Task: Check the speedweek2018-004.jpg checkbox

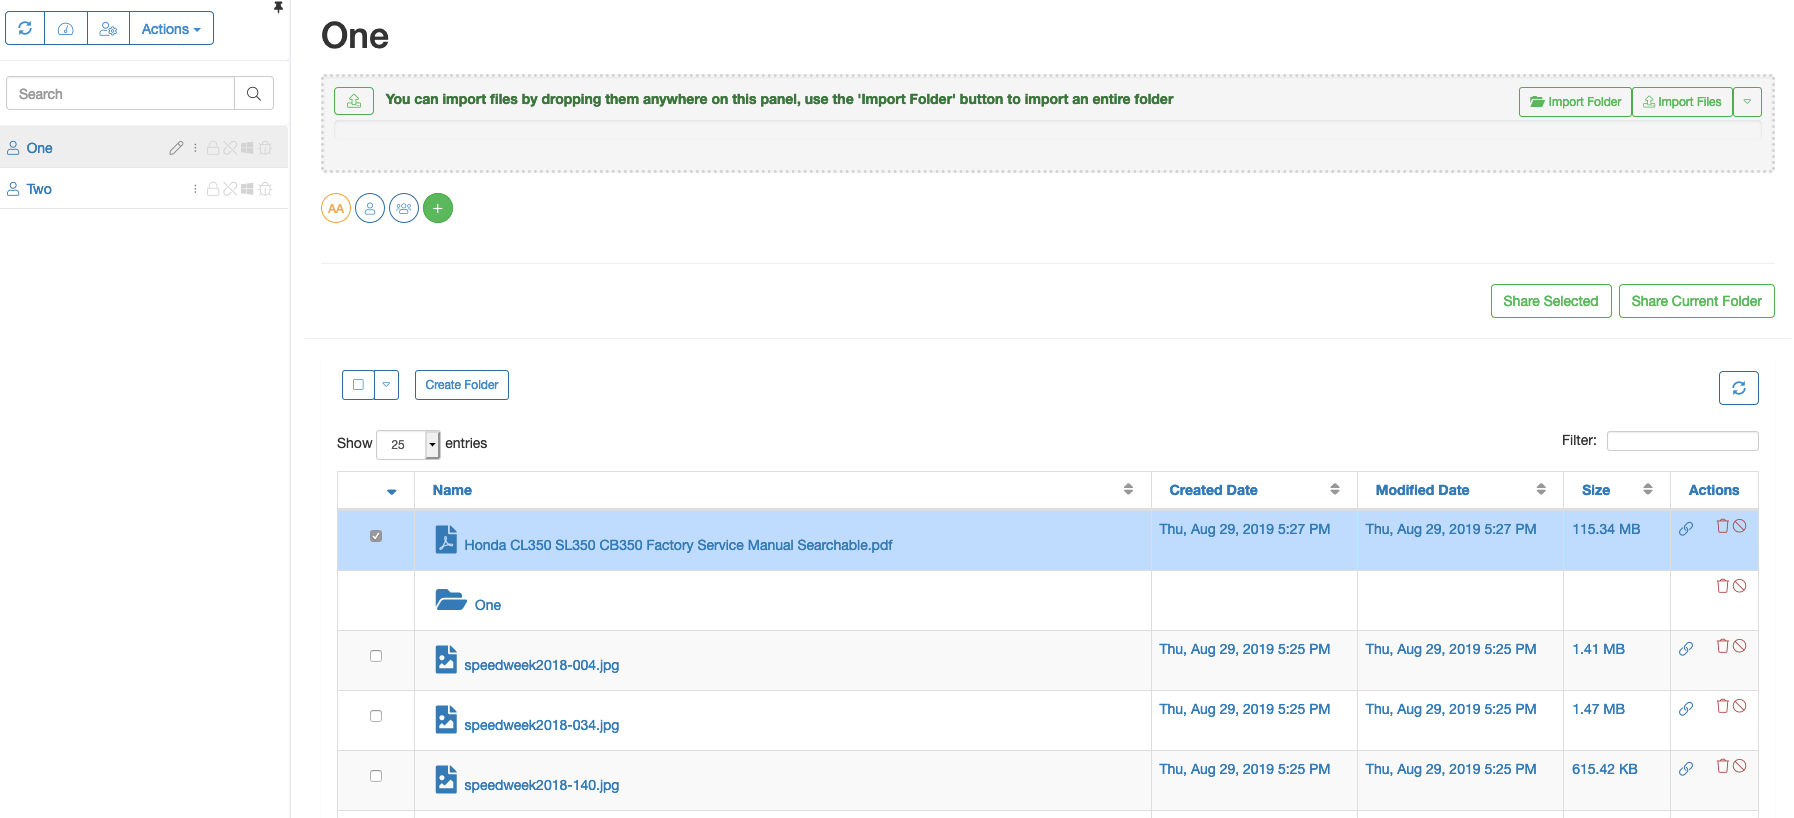Action: point(376,656)
